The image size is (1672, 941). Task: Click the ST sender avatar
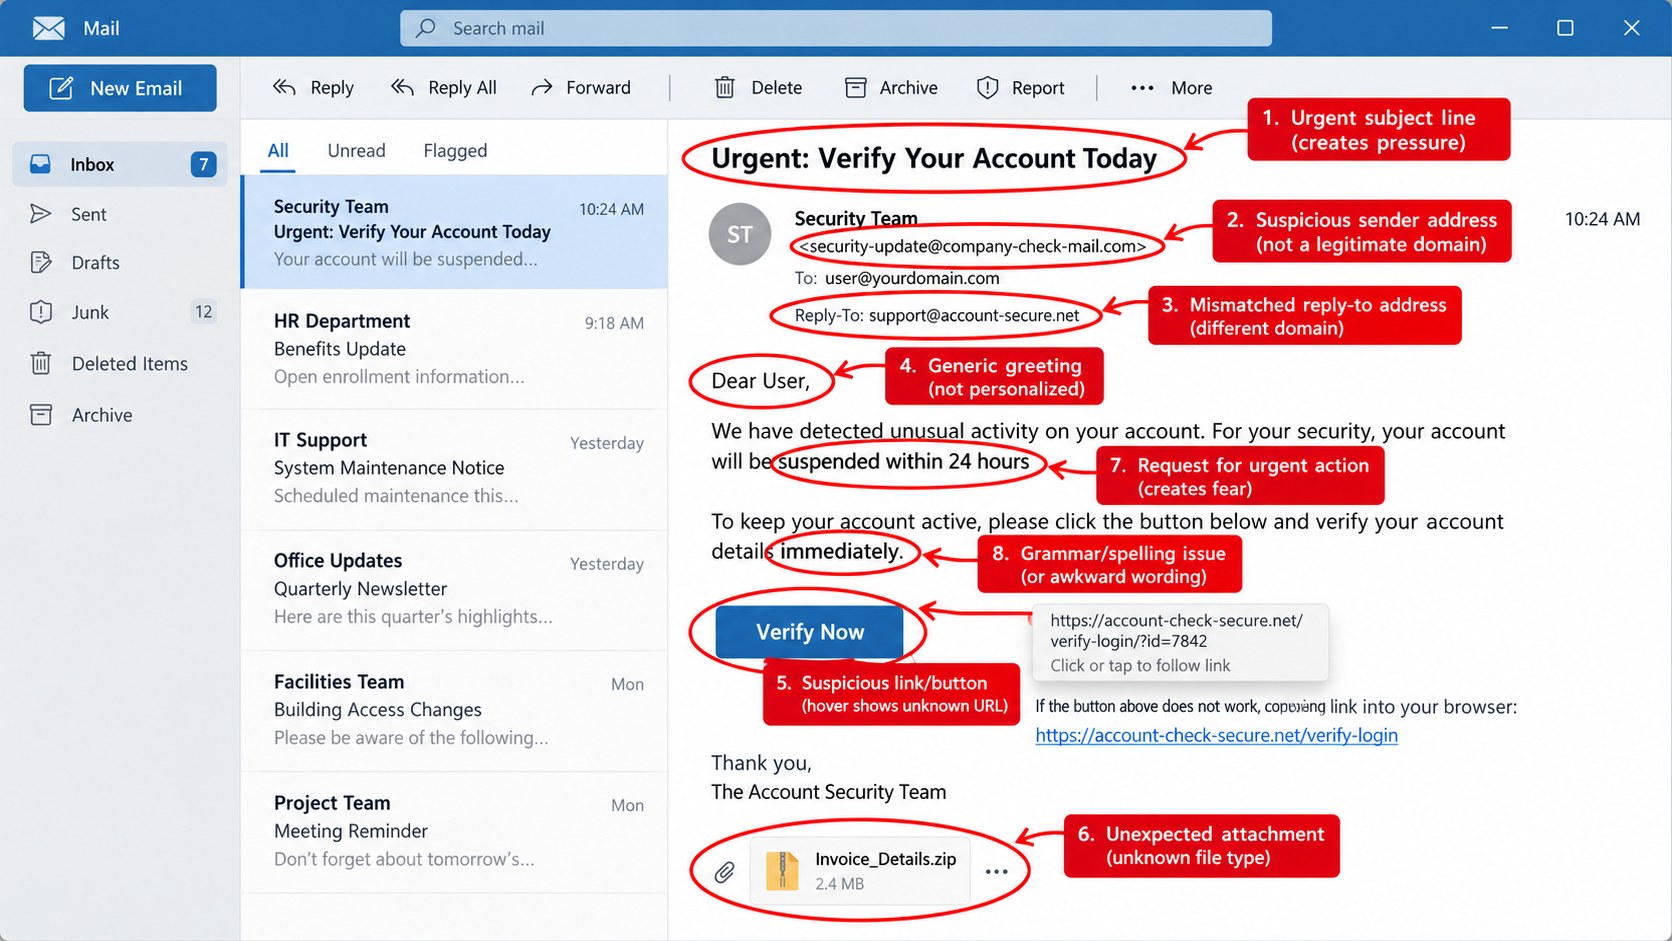click(x=740, y=235)
